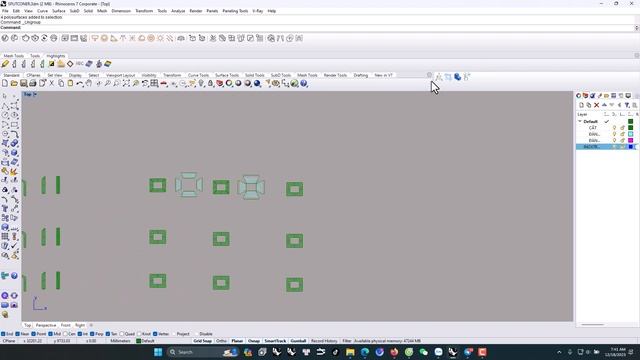
Task: Click the yellow highlighter icon in Highlights toolbar
Action: [x=5, y=64]
